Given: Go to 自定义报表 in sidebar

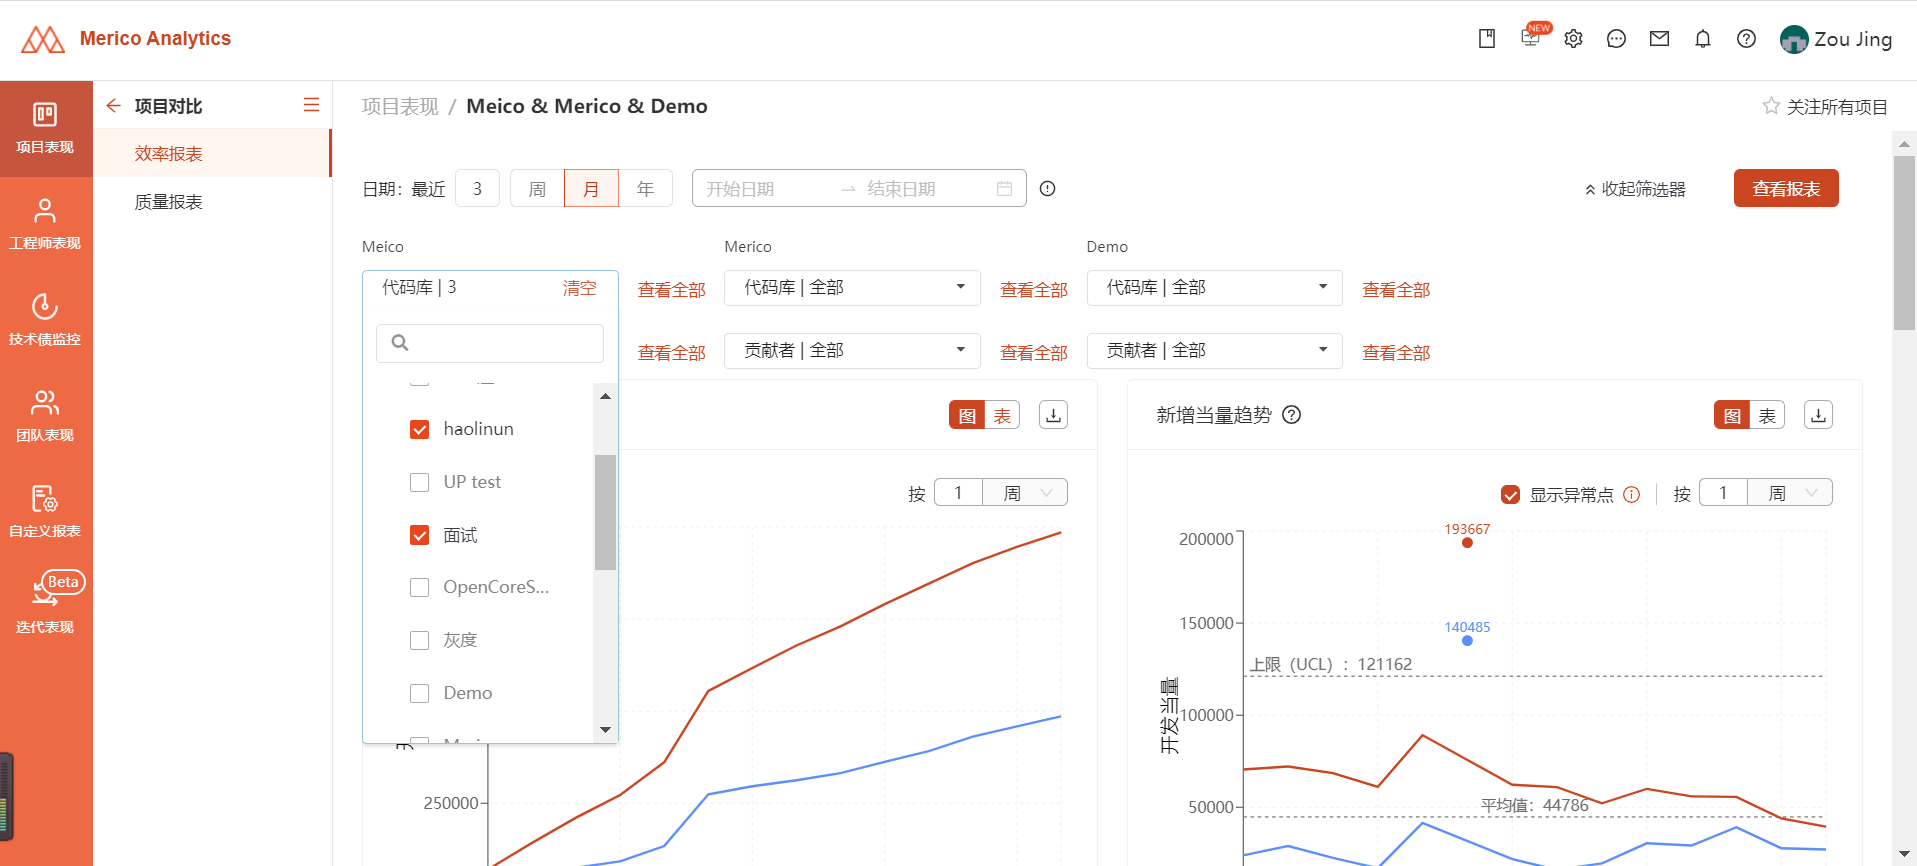Looking at the screenshot, I should point(45,512).
